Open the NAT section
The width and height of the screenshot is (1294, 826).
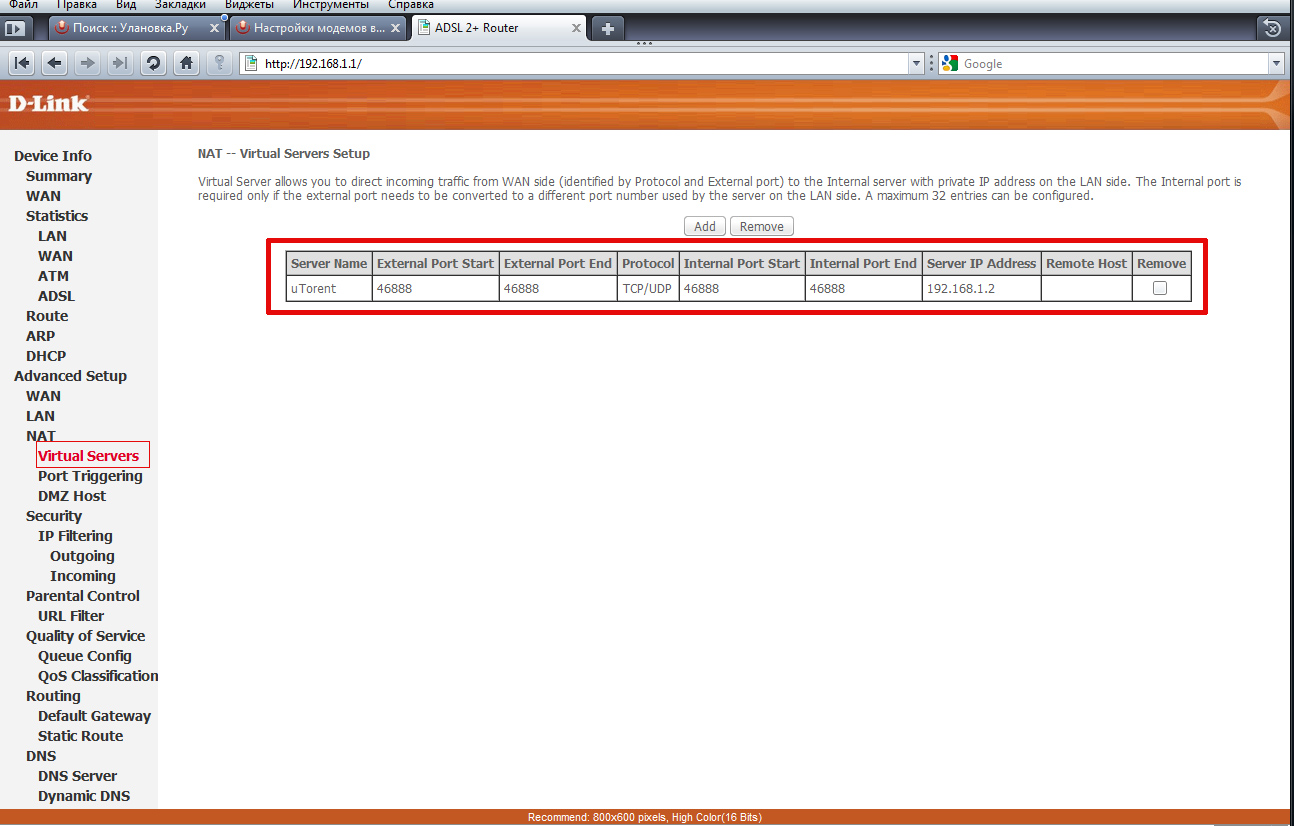pyautogui.click(x=41, y=436)
